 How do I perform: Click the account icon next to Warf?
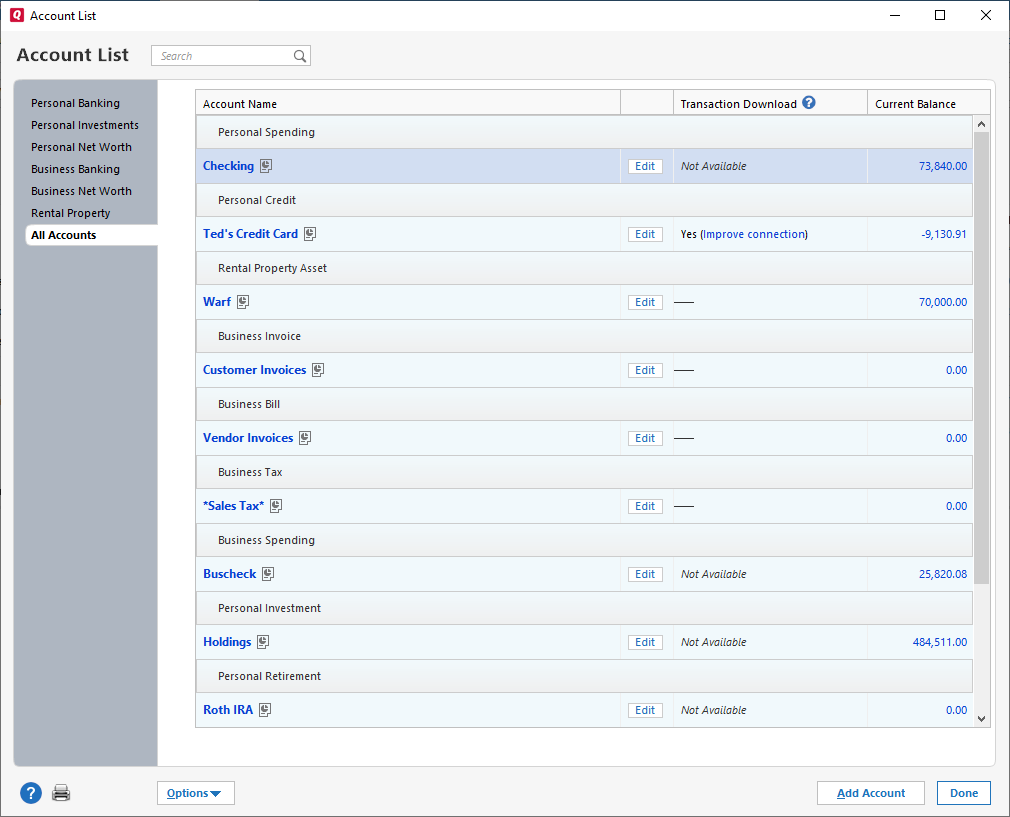[240, 301]
